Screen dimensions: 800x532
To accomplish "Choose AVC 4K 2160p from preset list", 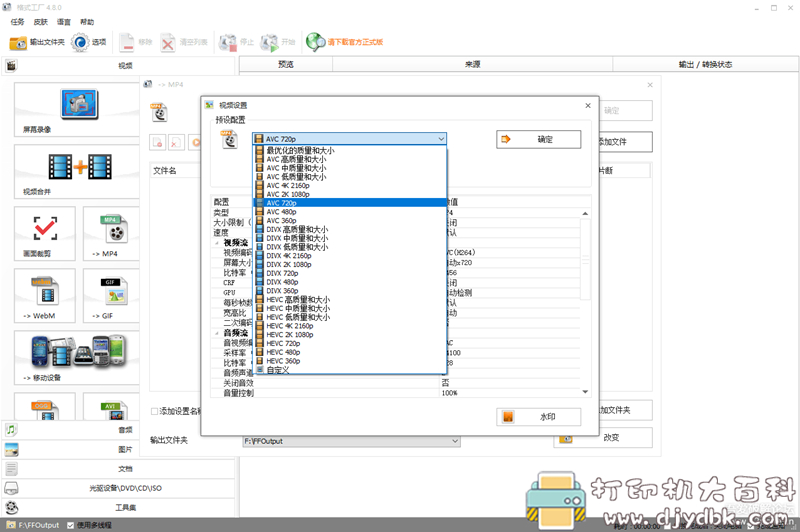I will 350,186.
